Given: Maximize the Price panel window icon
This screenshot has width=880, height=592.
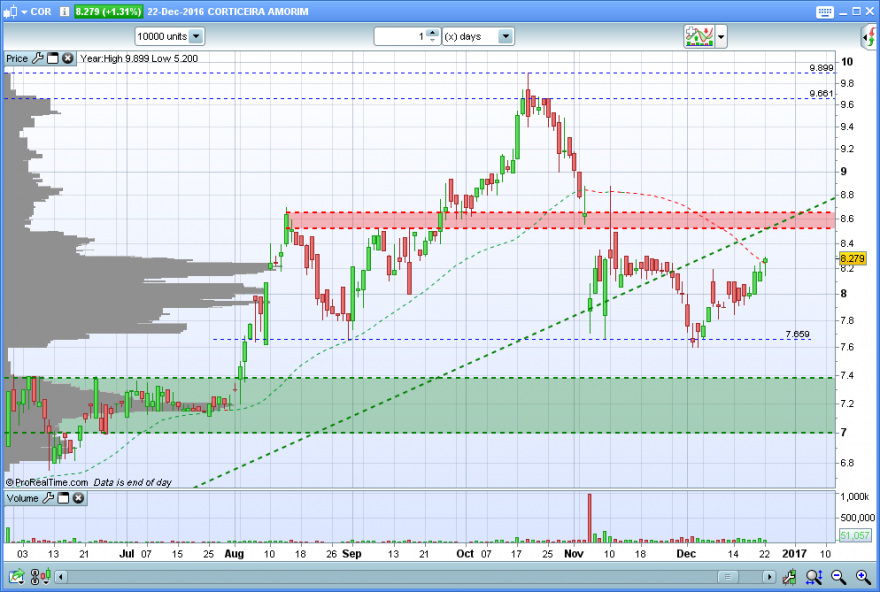Looking at the screenshot, I should pyautogui.click(x=53, y=58).
